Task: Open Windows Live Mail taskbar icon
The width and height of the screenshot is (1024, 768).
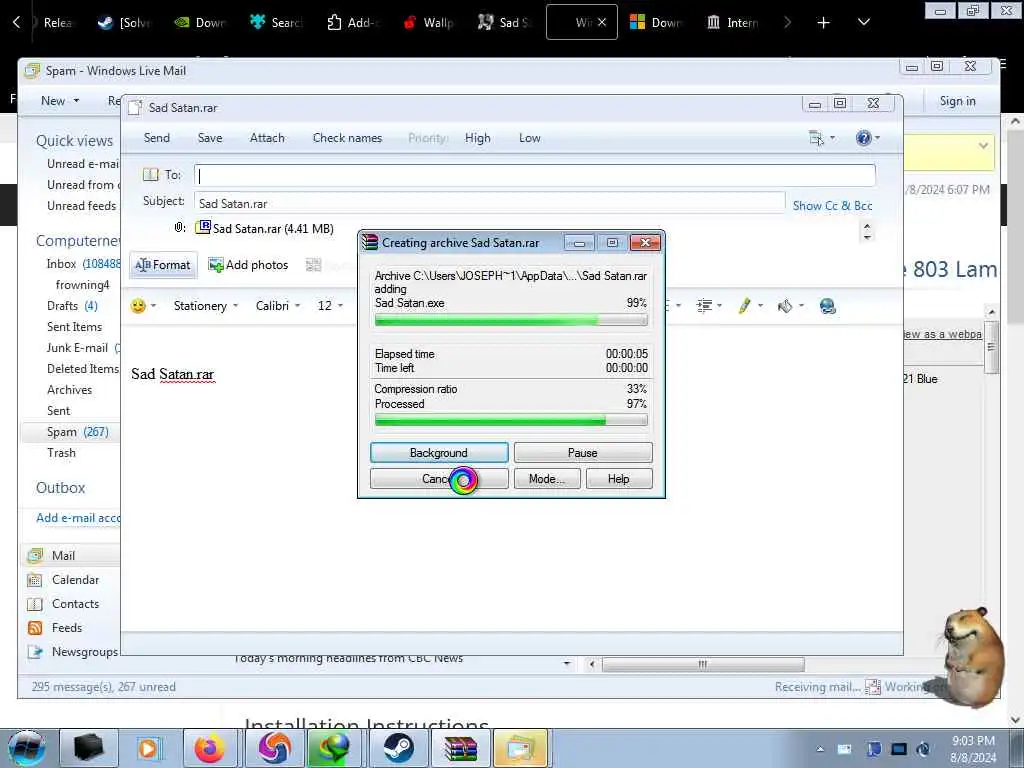Action: [x=520, y=748]
